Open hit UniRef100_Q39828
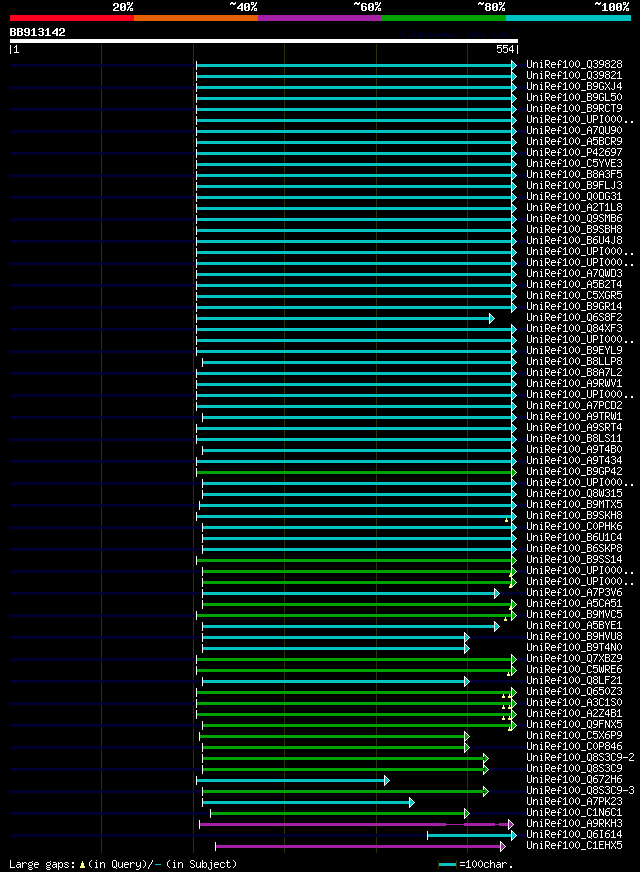The width and height of the screenshot is (640, 872). (574, 65)
